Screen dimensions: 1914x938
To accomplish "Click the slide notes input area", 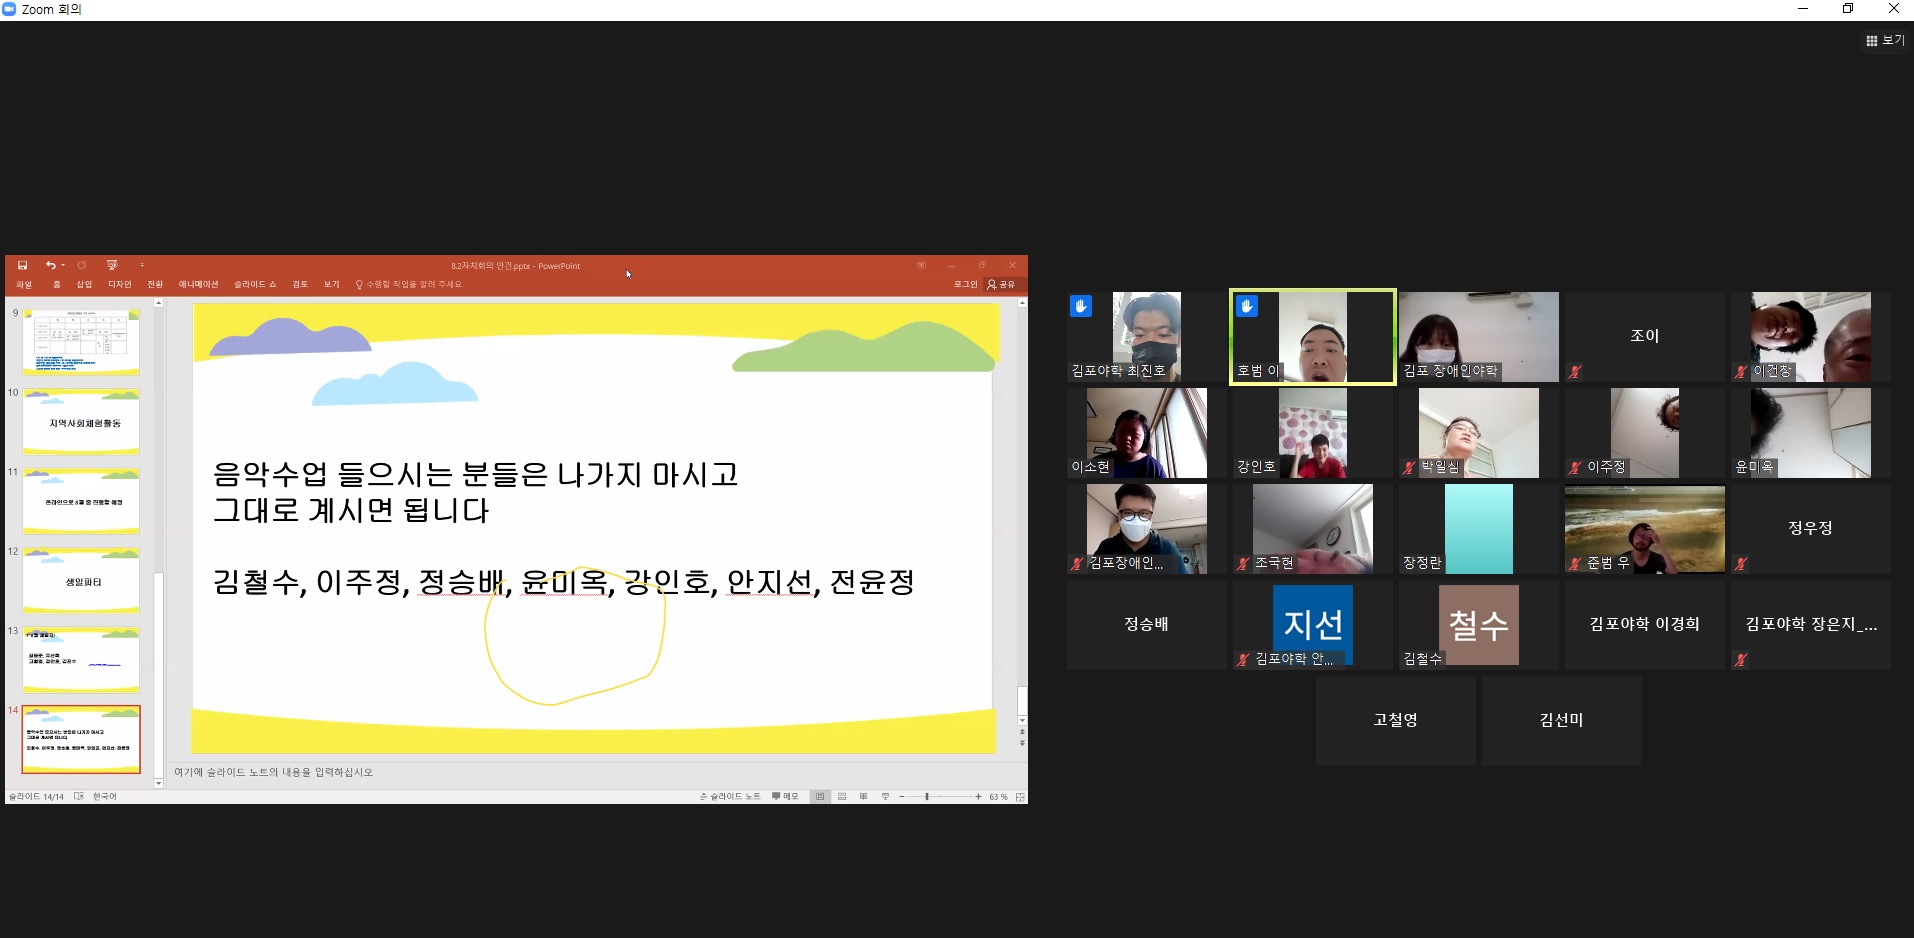I will (x=598, y=772).
